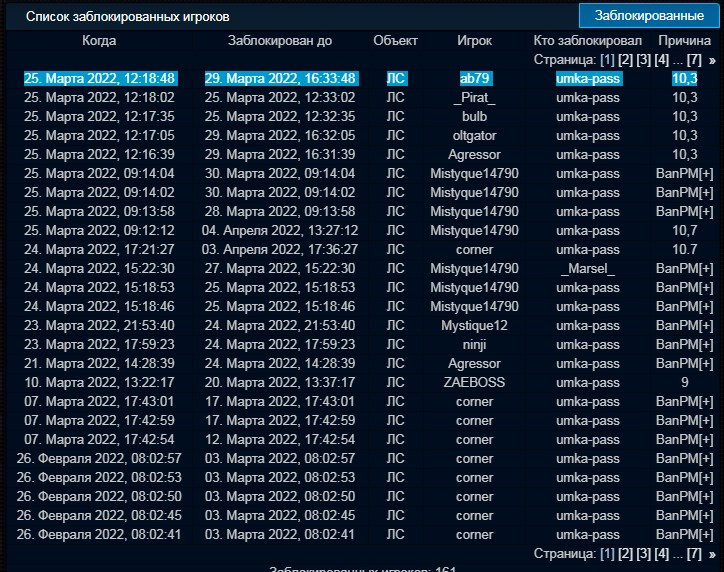Click the Игрок column header

click(x=474, y=41)
